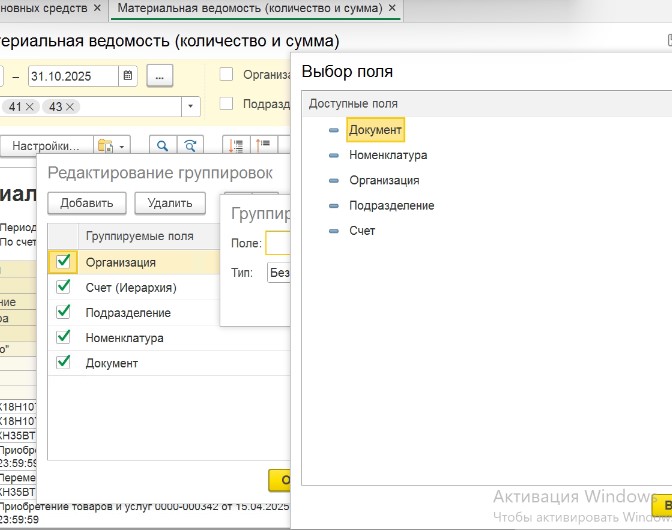Viewport: 672px width, 530px height.
Task: Click the expand all groups icon
Action: (x=237, y=146)
